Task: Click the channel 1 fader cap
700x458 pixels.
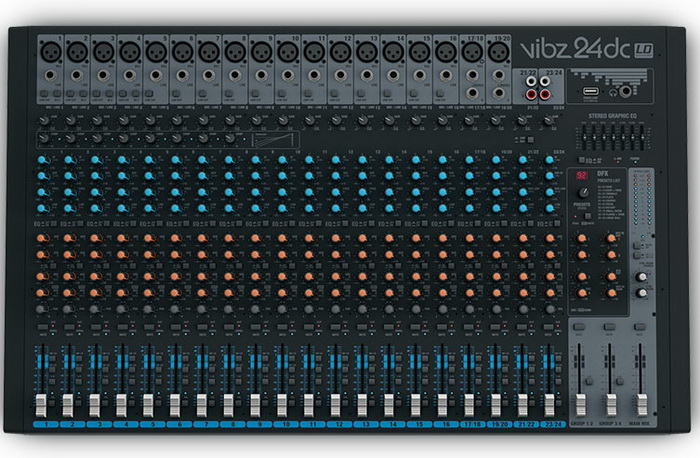Action: [x=41, y=405]
